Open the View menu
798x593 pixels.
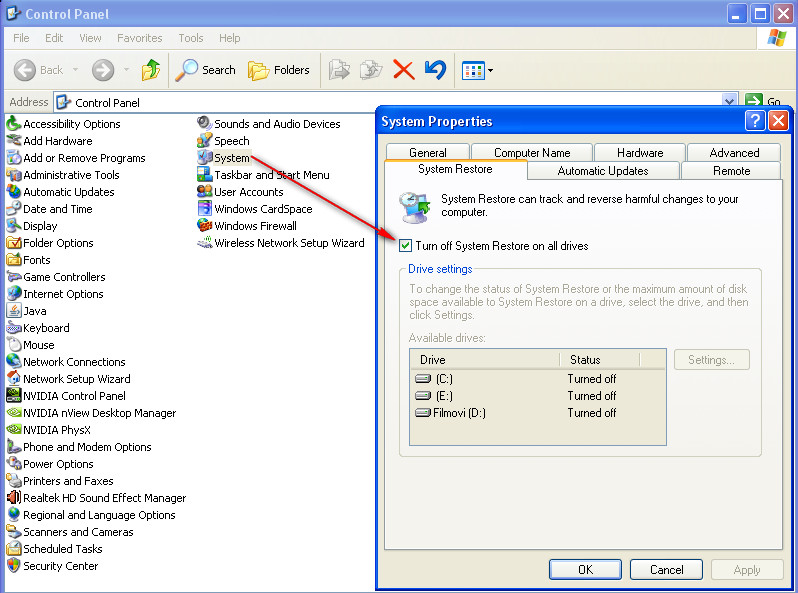90,38
